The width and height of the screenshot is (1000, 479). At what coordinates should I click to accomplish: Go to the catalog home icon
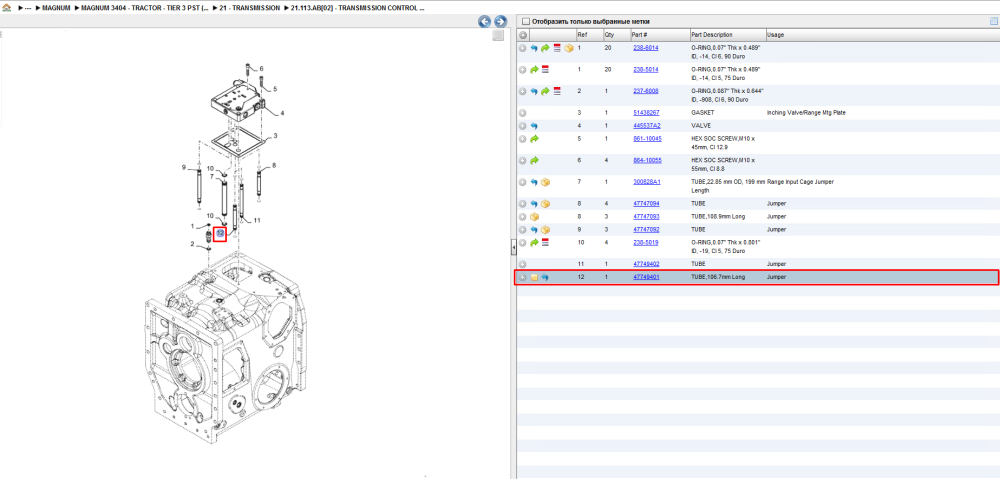pyautogui.click(x=6, y=8)
